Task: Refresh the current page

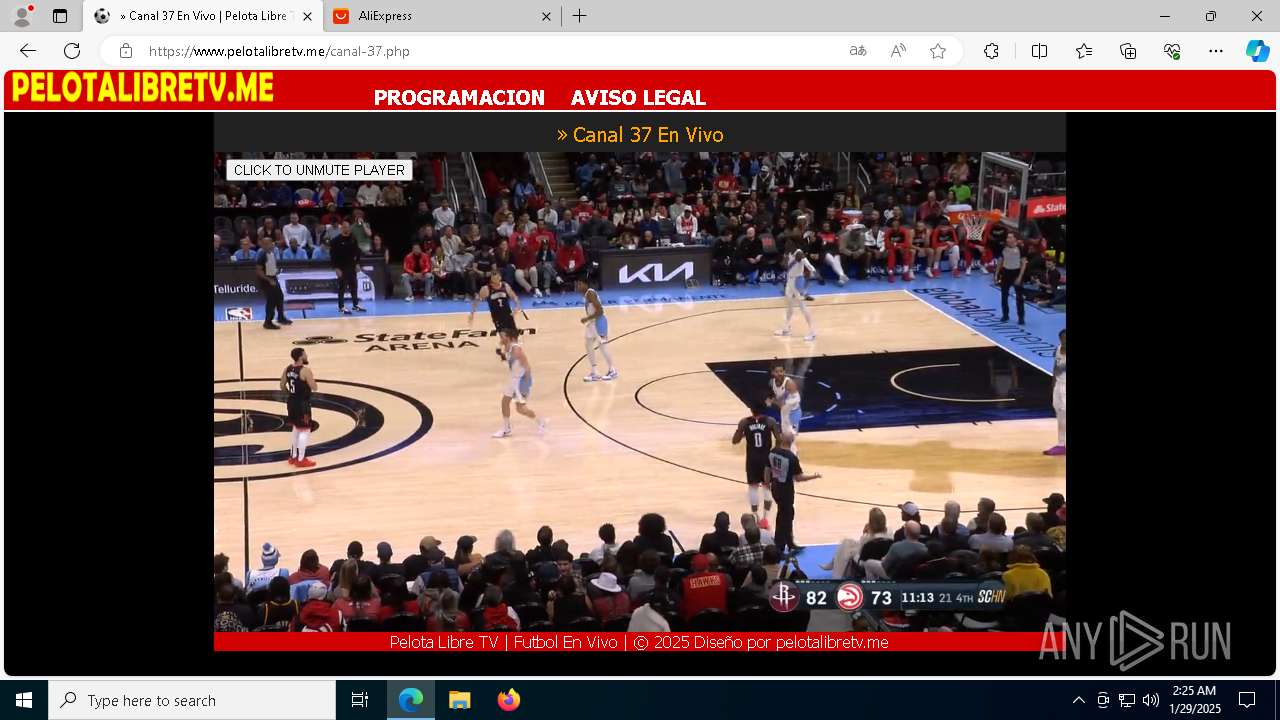Action: [x=72, y=51]
